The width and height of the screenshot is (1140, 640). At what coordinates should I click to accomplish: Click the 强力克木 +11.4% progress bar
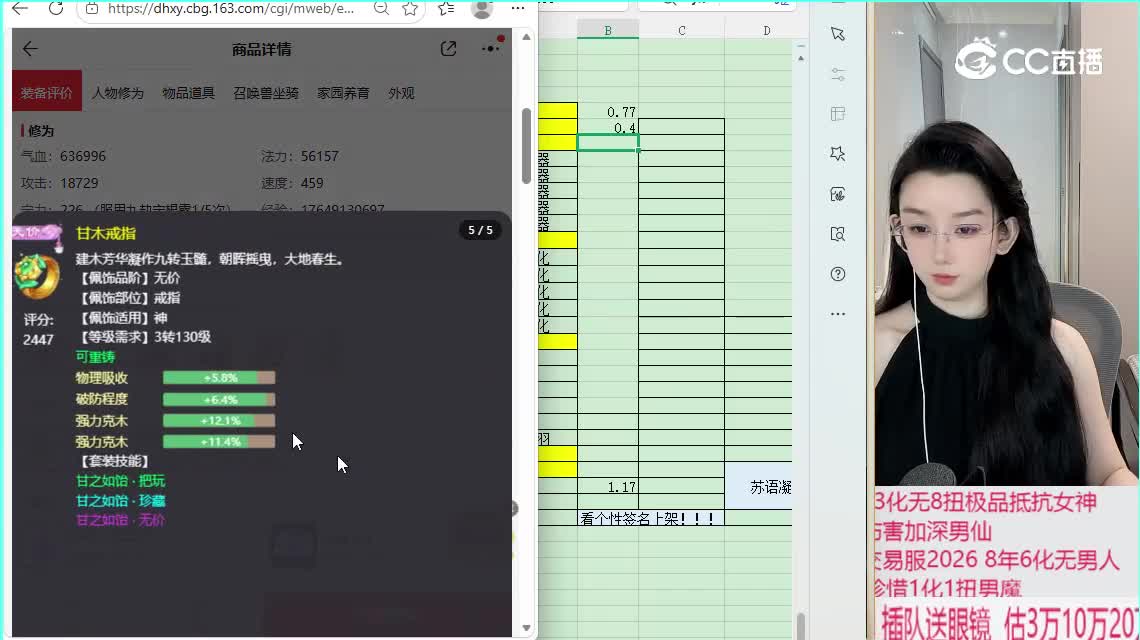tap(219, 441)
